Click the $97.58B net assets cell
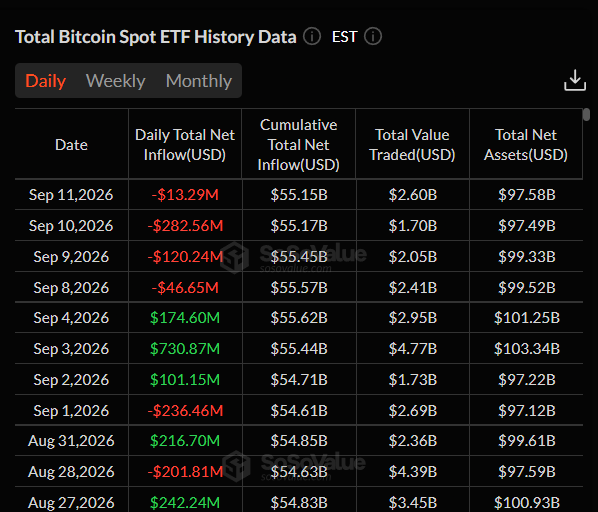 [x=527, y=195]
